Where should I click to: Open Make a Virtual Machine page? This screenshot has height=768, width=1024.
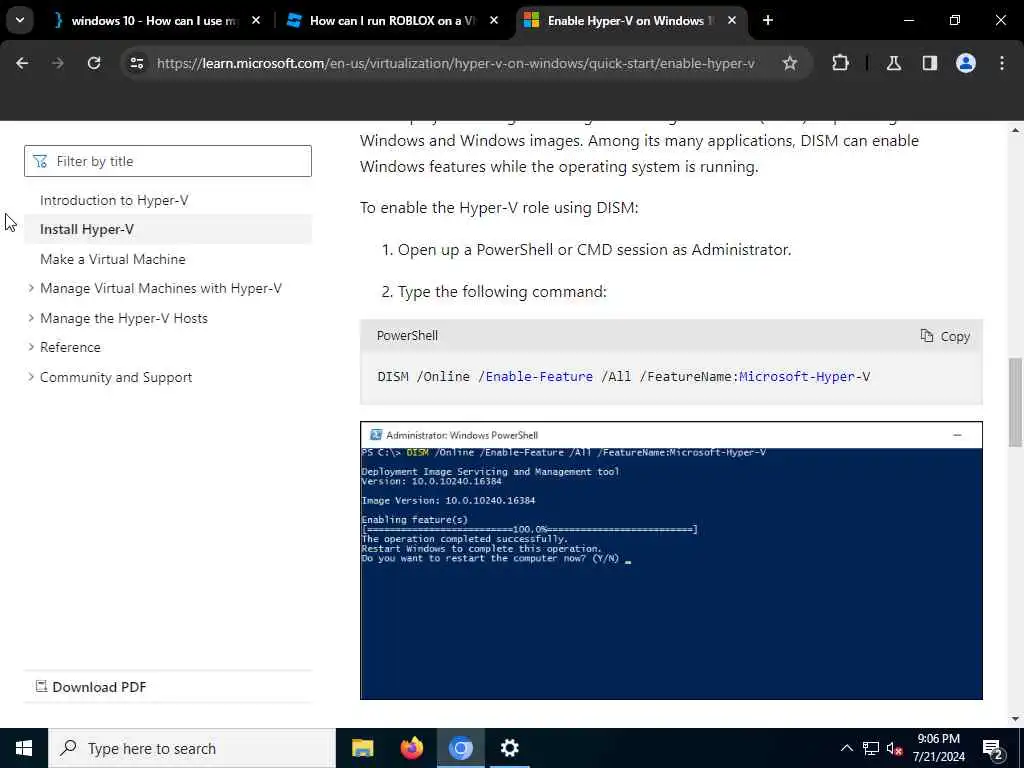(113, 259)
